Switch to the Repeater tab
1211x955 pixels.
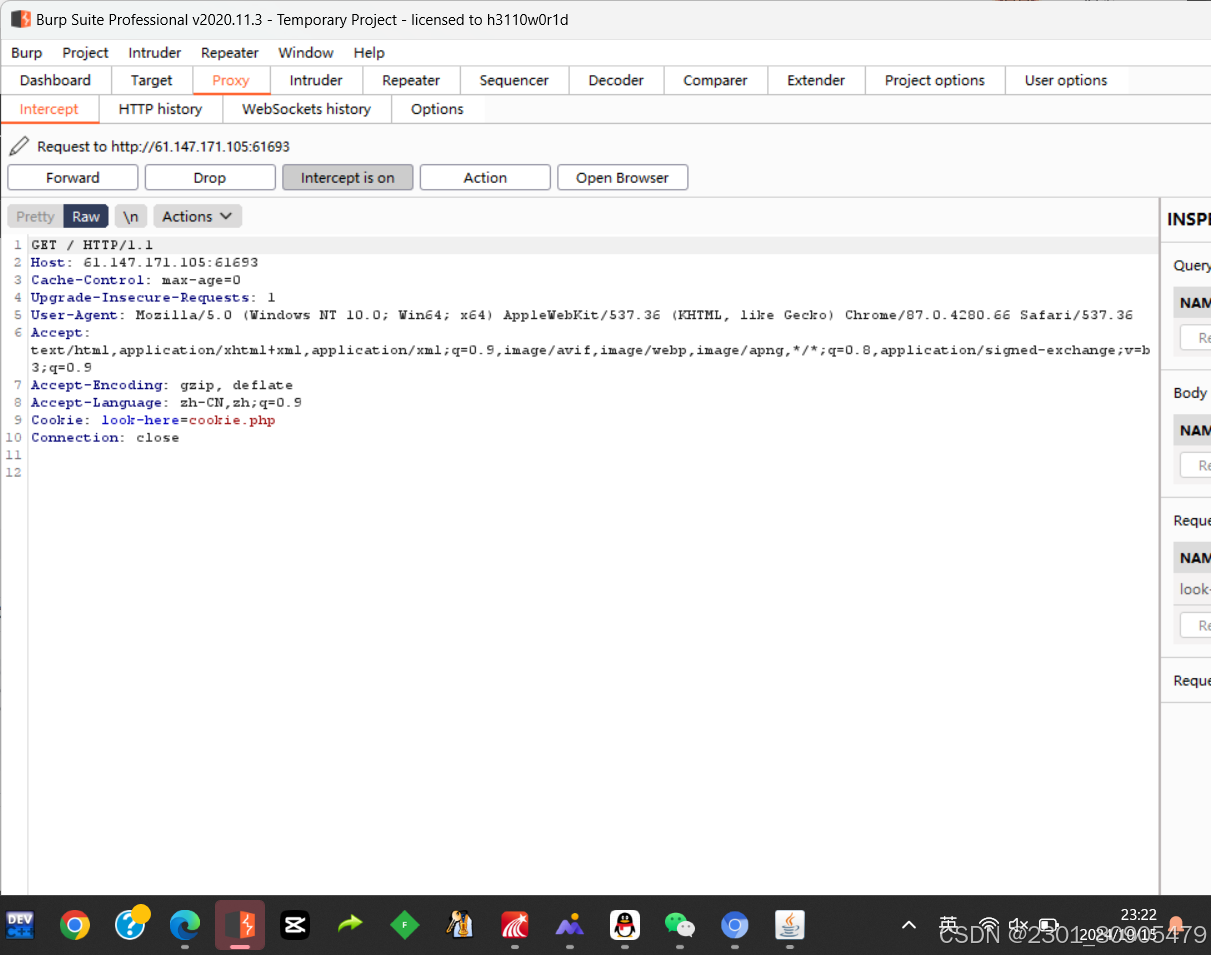[x=410, y=80]
